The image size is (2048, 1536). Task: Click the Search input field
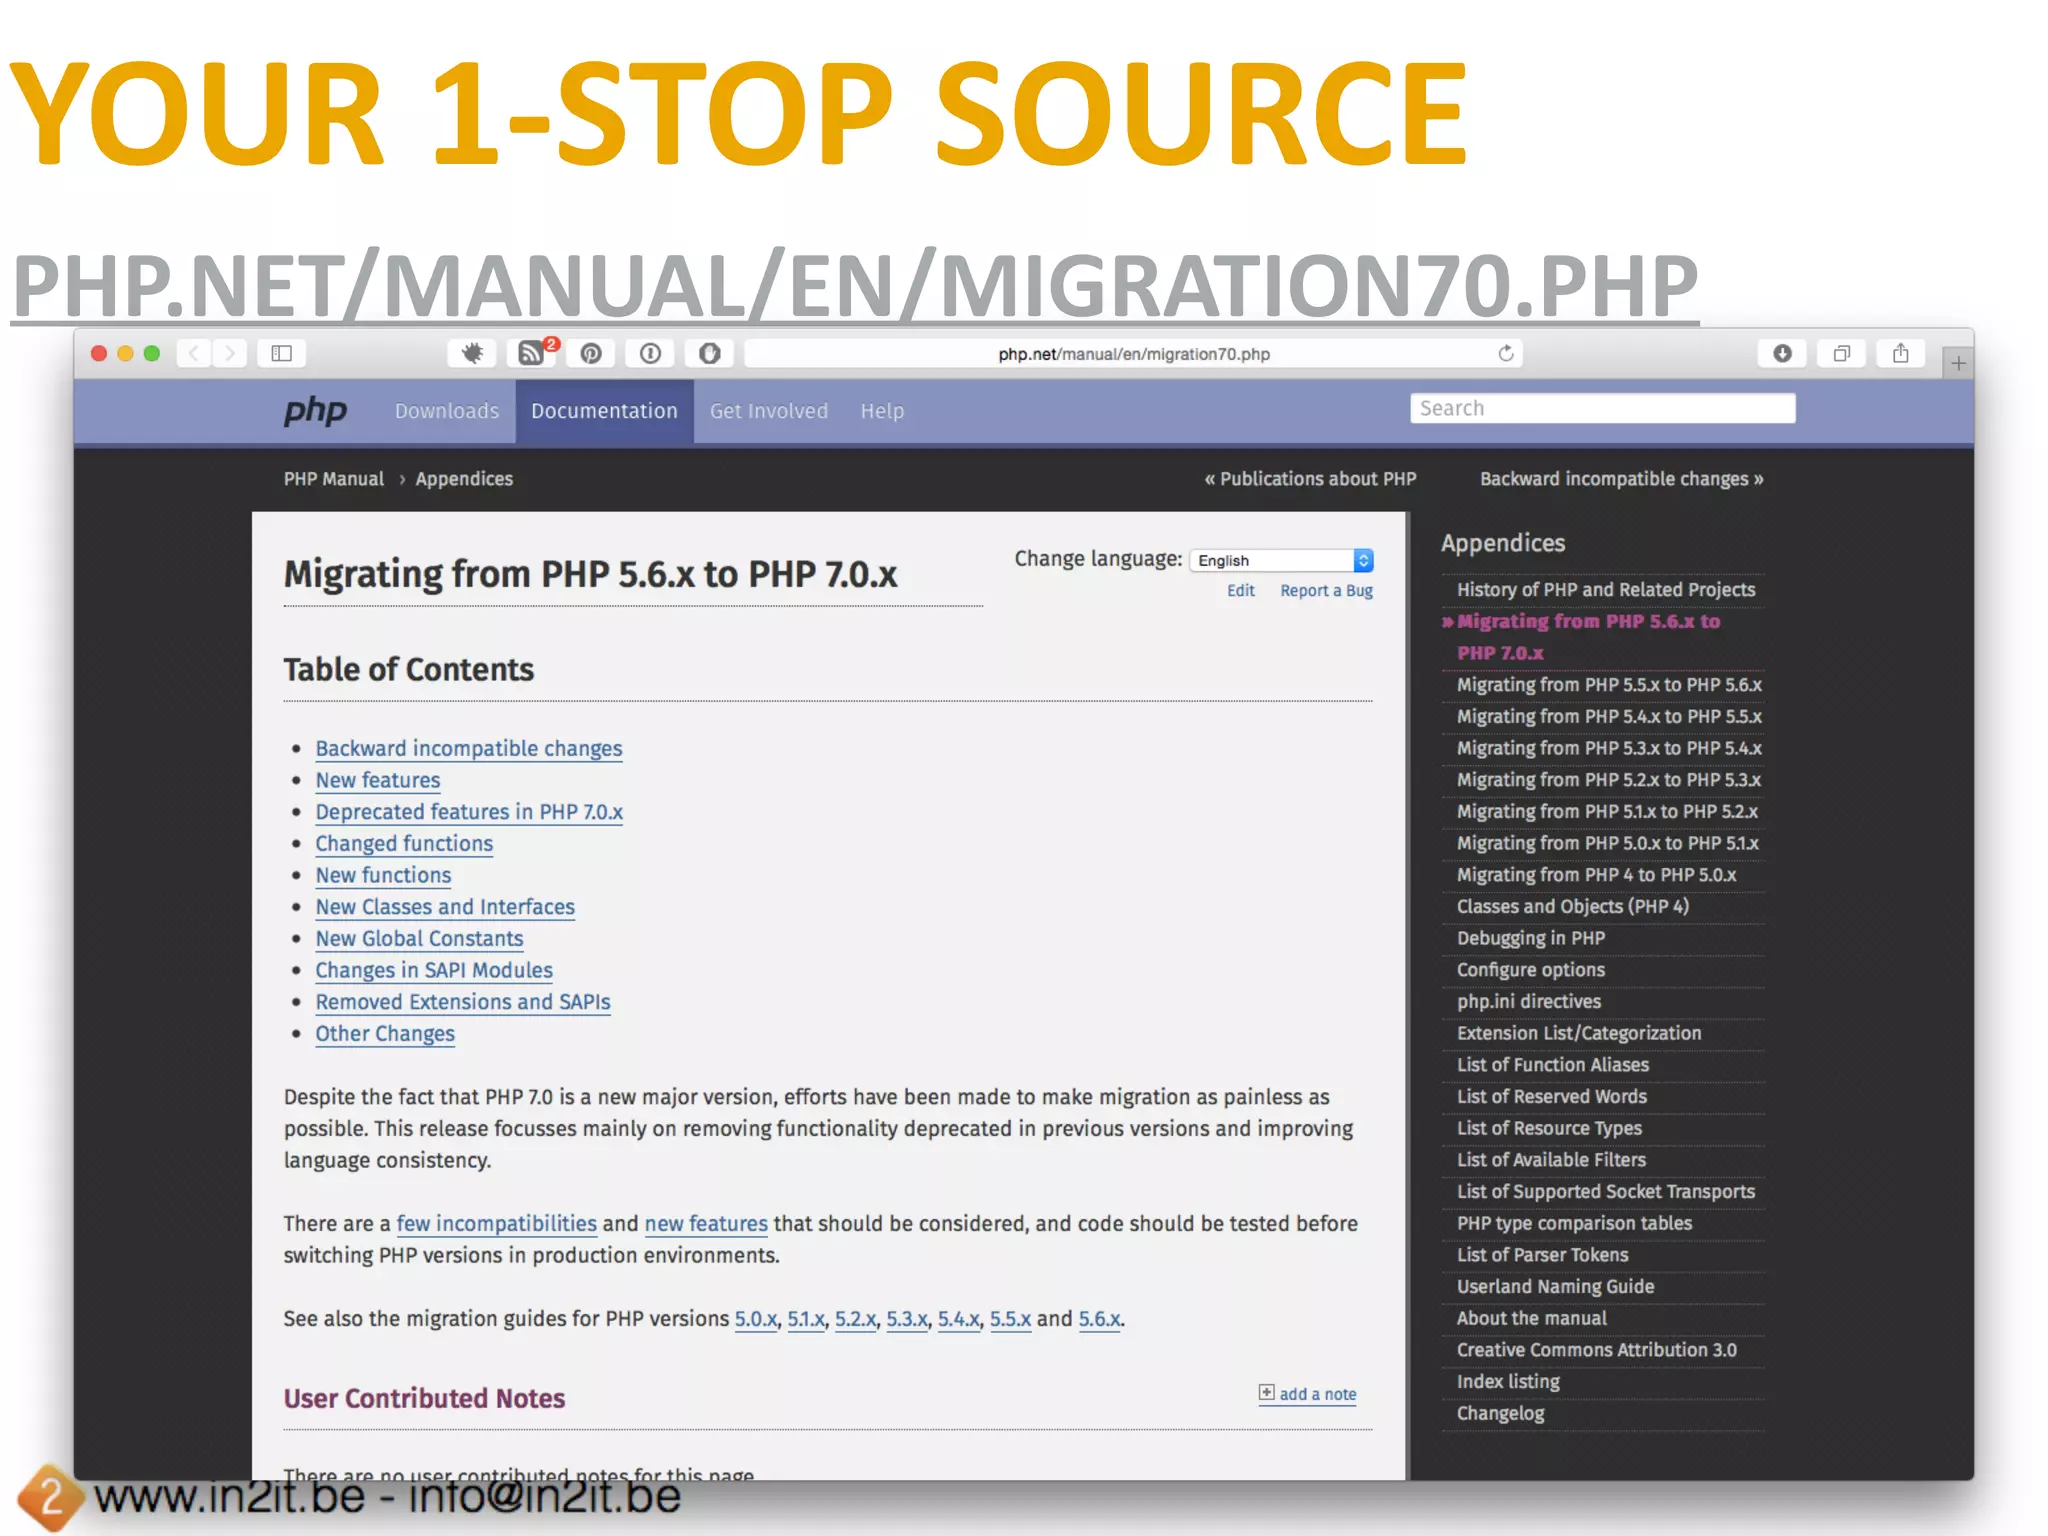pos(1602,408)
